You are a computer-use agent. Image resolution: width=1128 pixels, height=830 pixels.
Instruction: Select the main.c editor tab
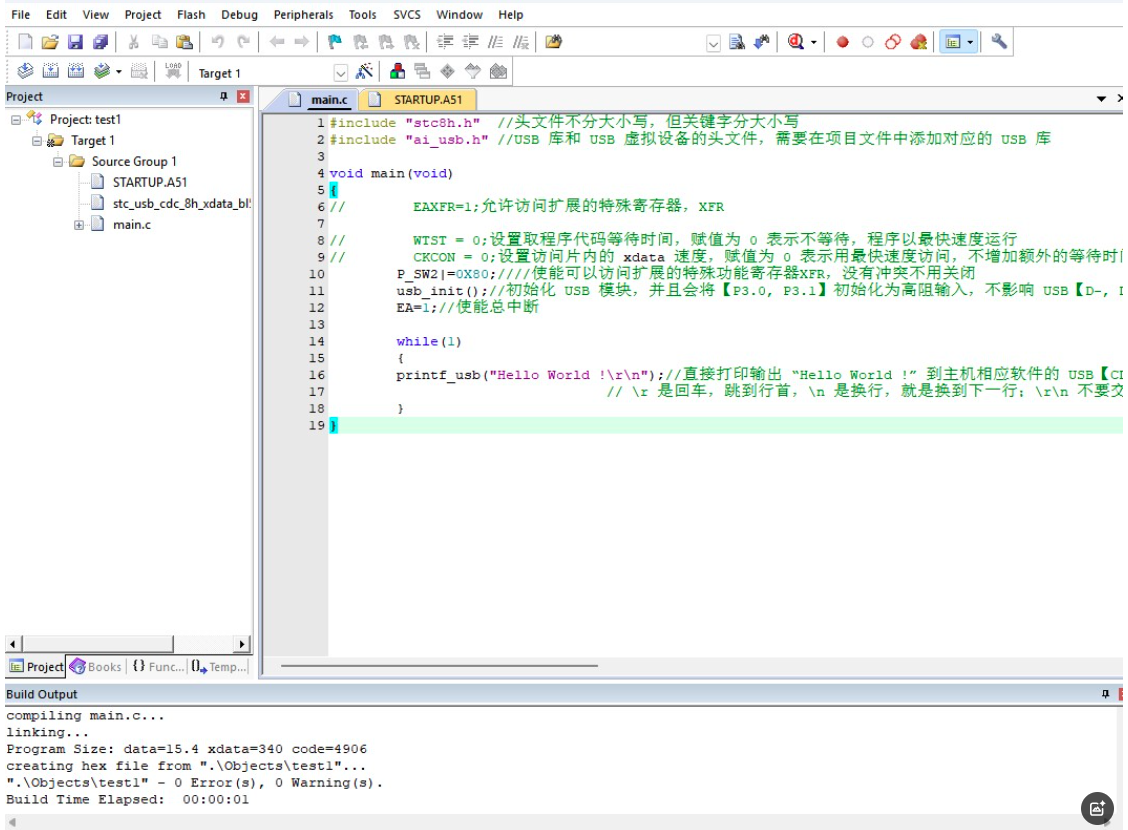pyautogui.click(x=319, y=99)
